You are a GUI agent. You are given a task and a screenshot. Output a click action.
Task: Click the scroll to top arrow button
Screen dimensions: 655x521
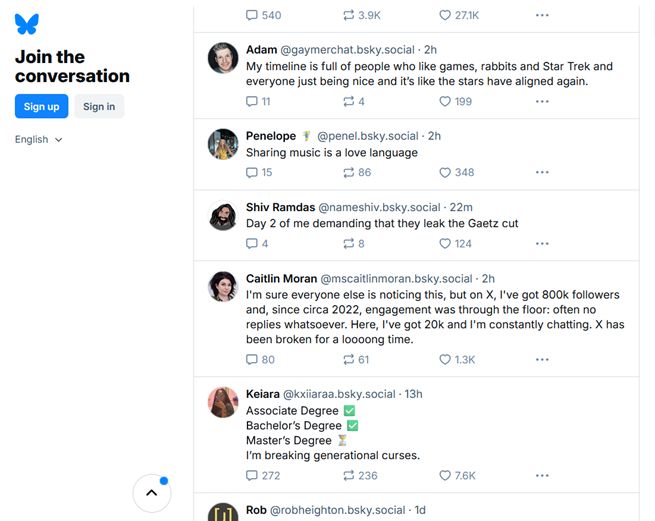(152, 492)
